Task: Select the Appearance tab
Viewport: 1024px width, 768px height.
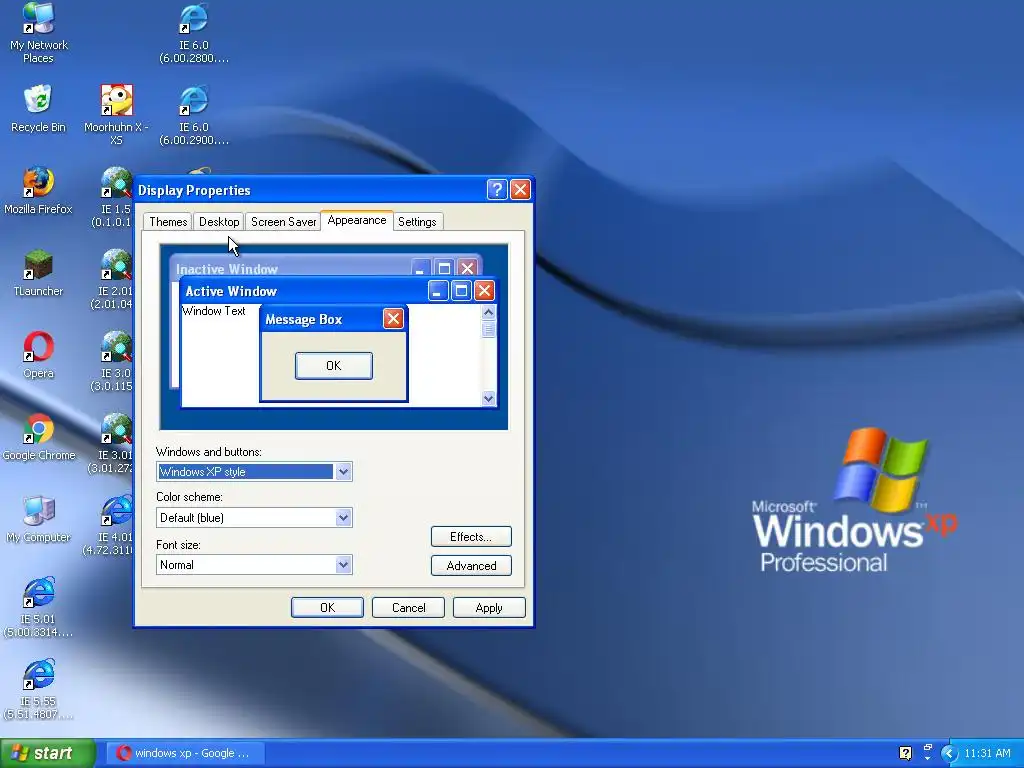Action: [x=357, y=220]
